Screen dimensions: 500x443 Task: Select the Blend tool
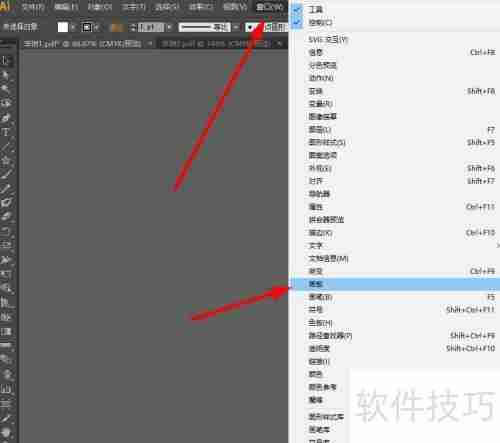[6, 360]
